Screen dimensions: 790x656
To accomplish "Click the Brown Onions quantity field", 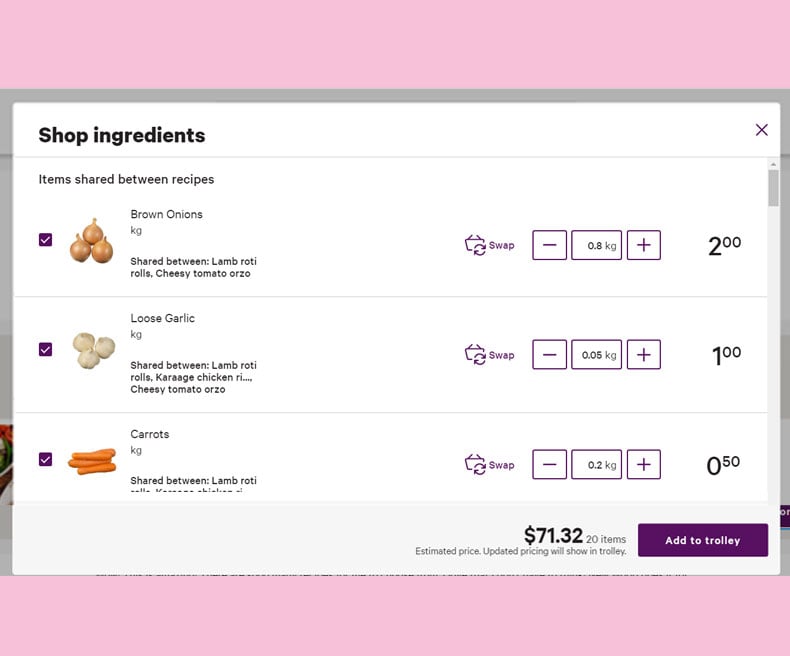I will click(x=596, y=245).
